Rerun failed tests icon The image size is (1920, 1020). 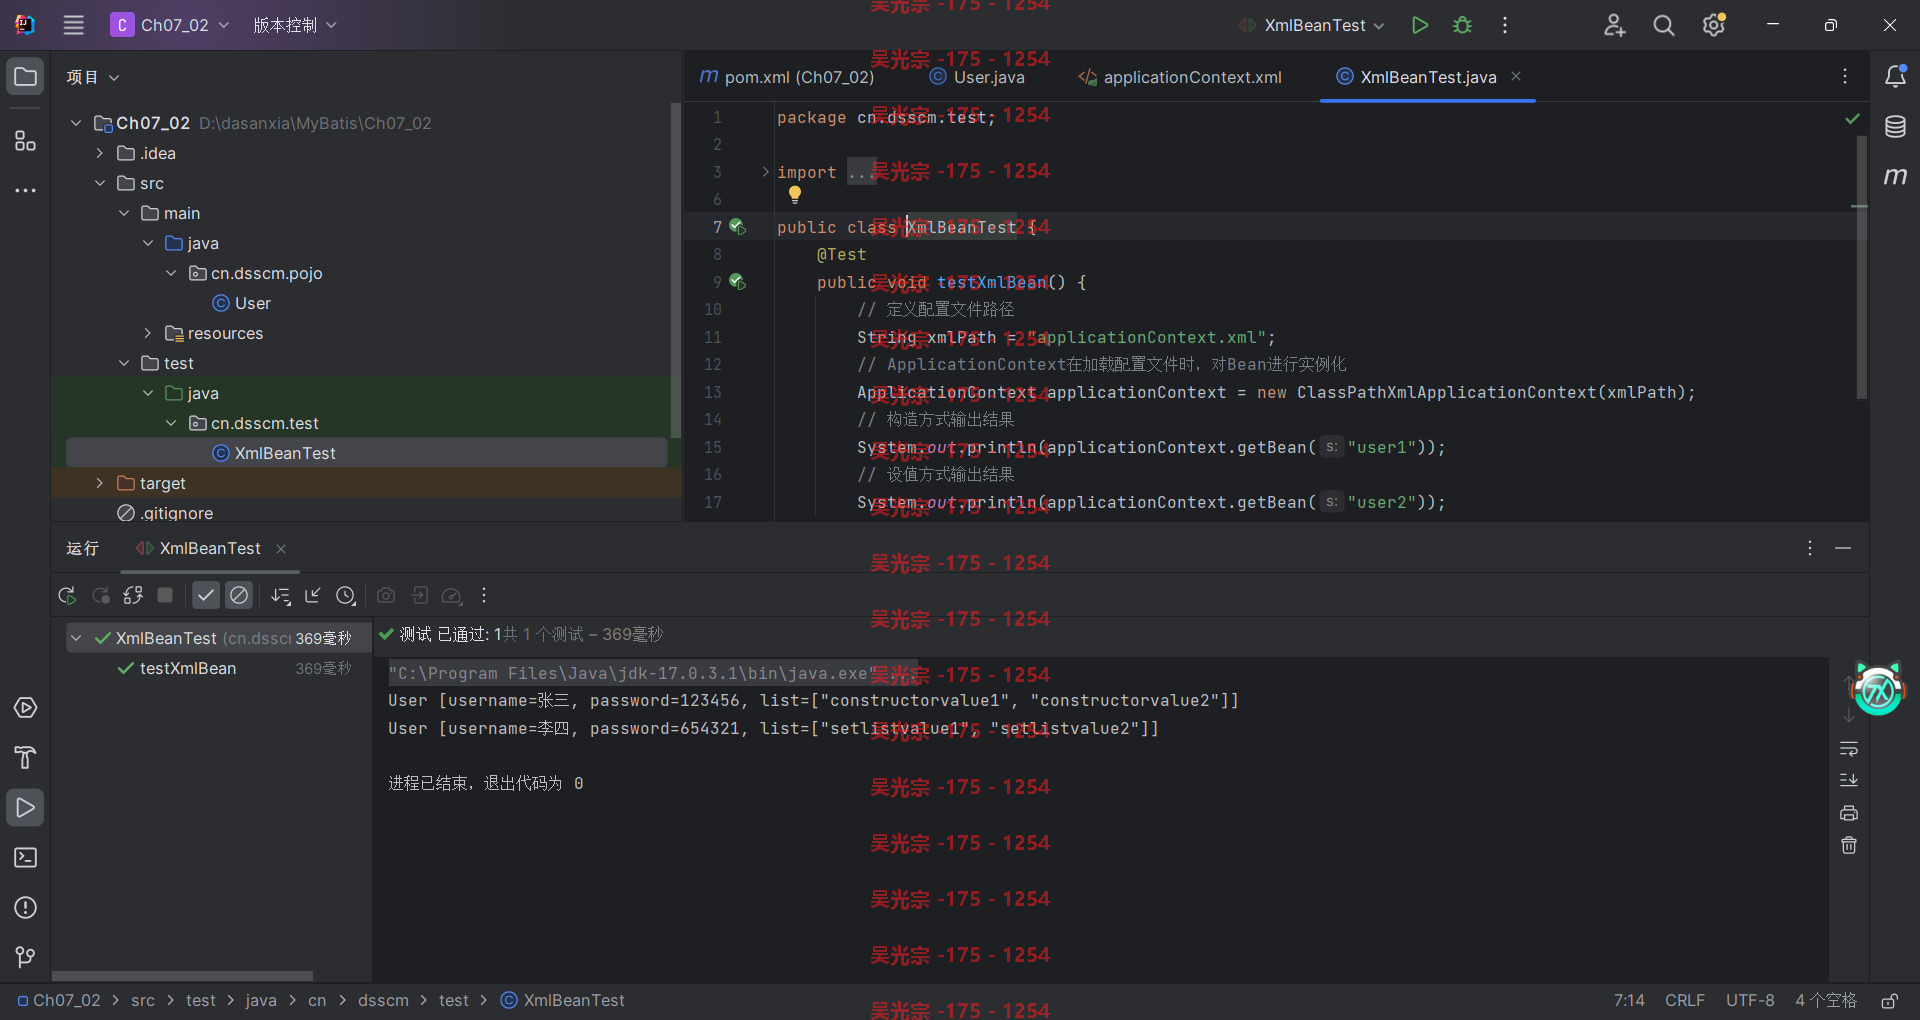click(101, 596)
